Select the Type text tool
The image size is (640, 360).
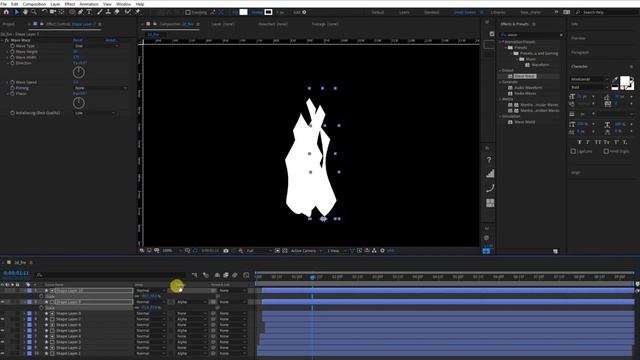point(89,12)
